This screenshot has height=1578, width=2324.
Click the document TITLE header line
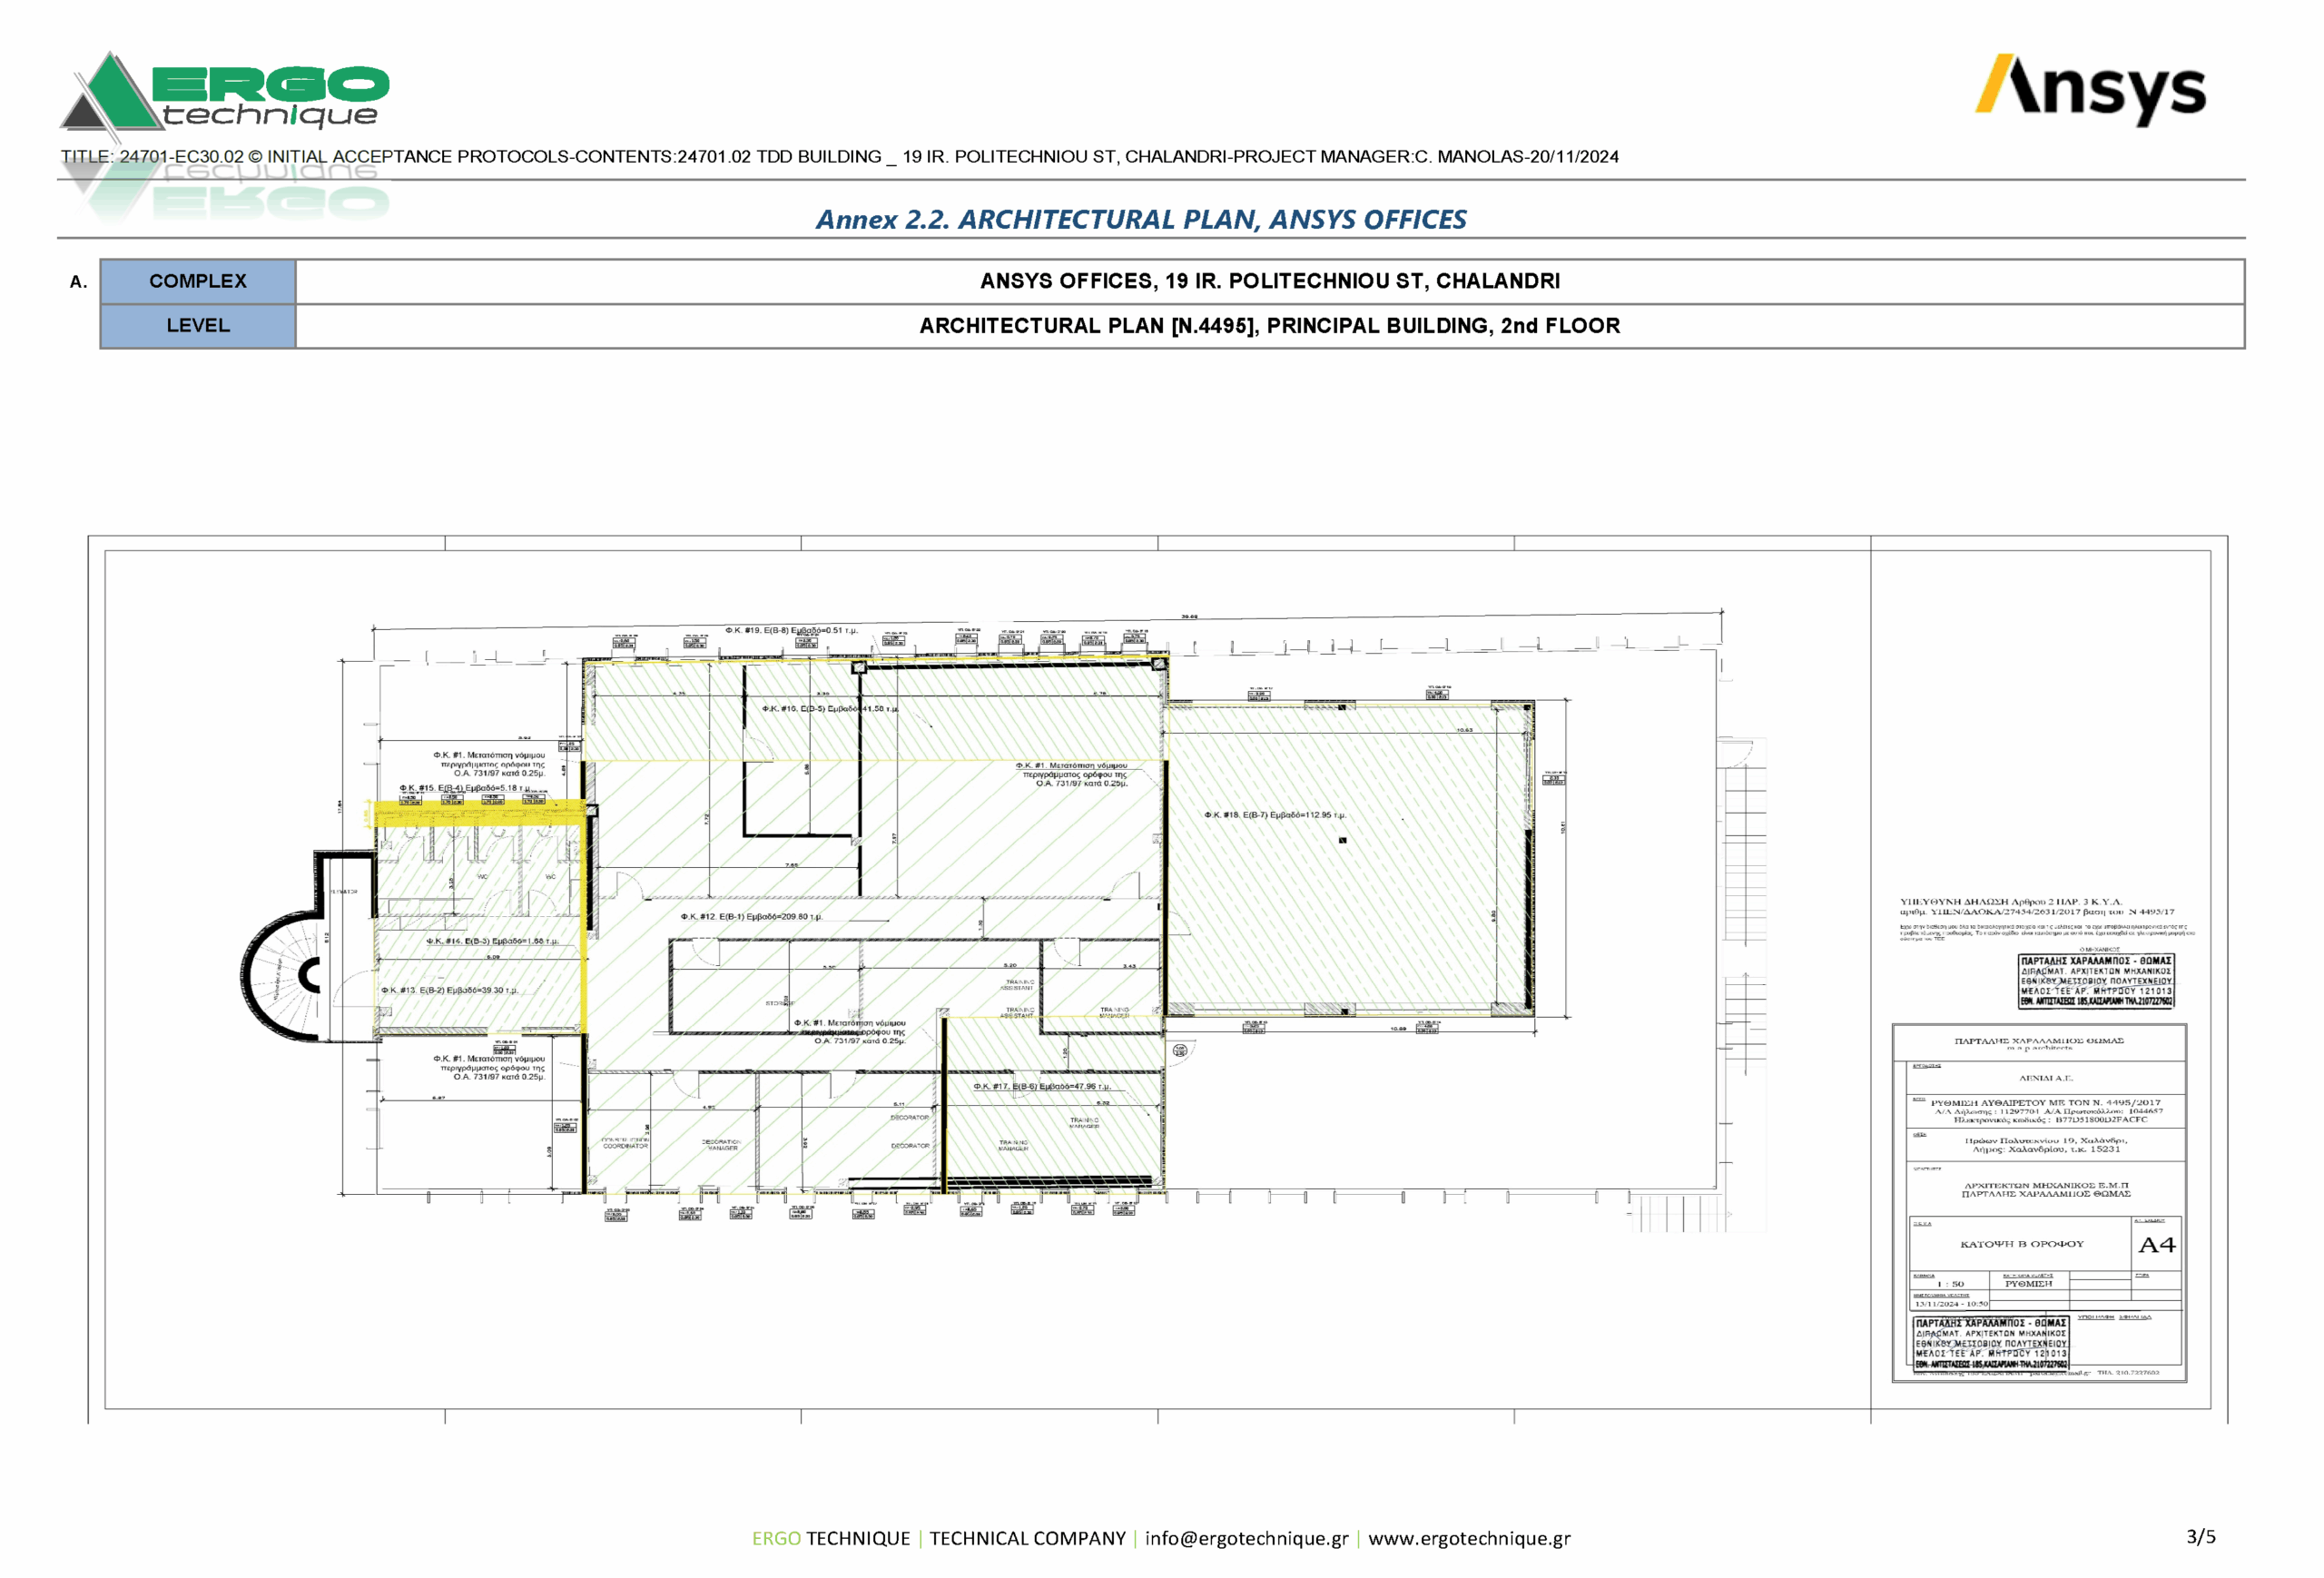839,157
